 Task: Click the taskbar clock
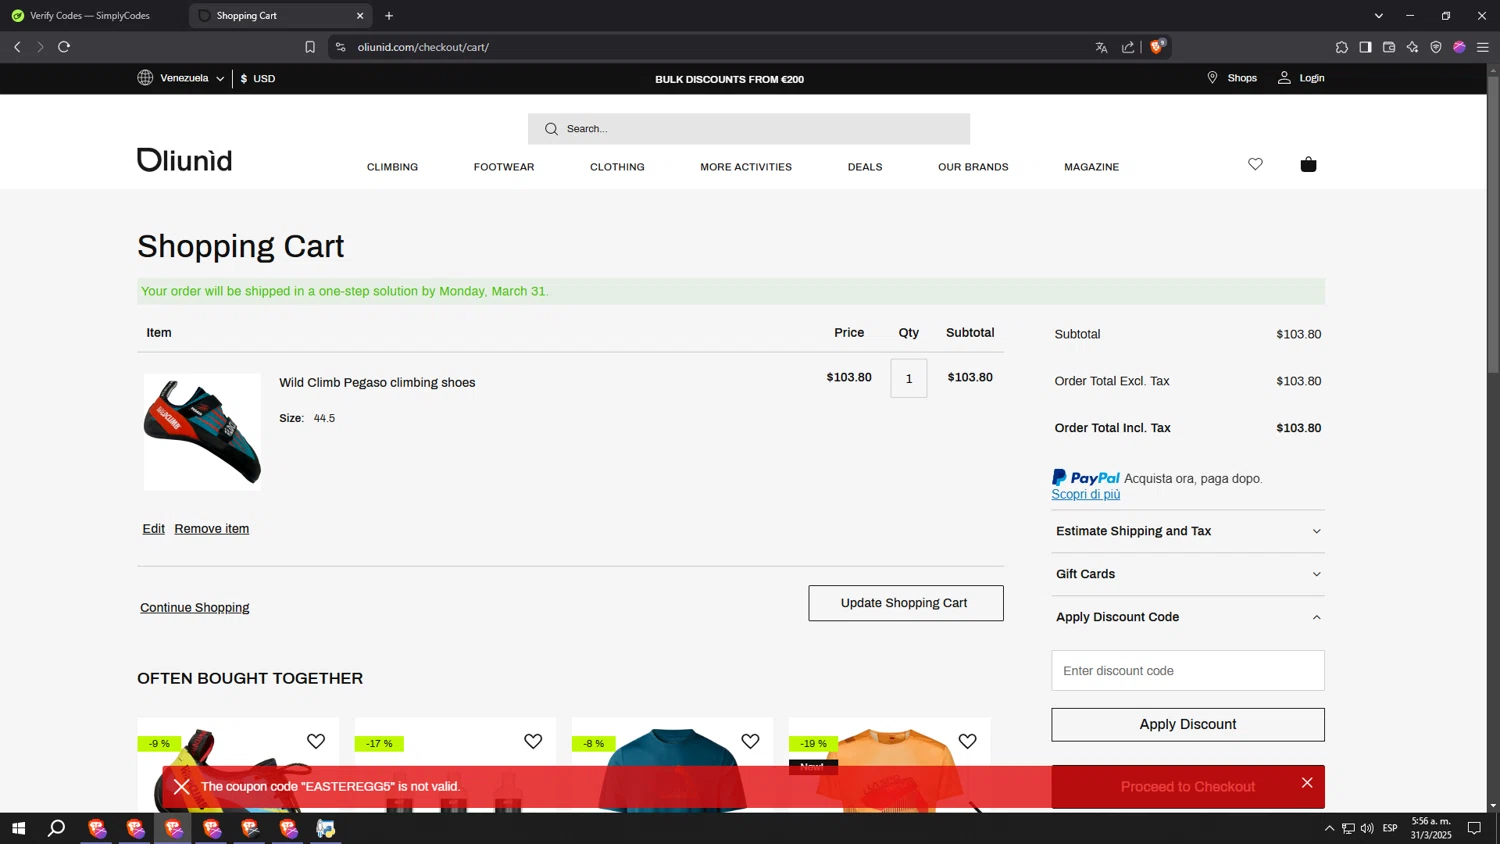point(1431,828)
